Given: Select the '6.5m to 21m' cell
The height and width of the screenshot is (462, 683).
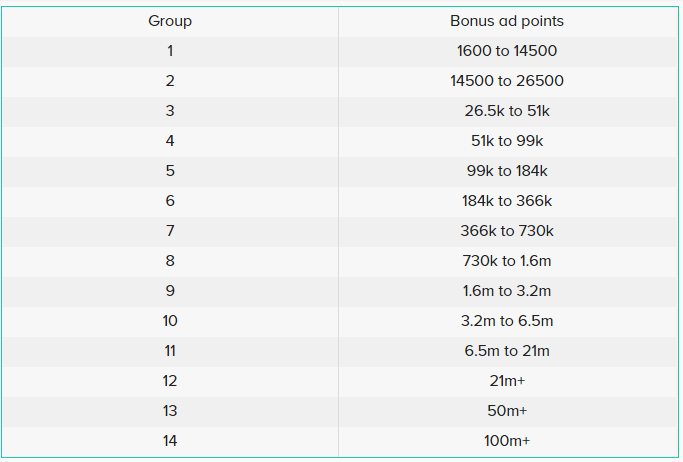Looking at the screenshot, I should tap(507, 351).
